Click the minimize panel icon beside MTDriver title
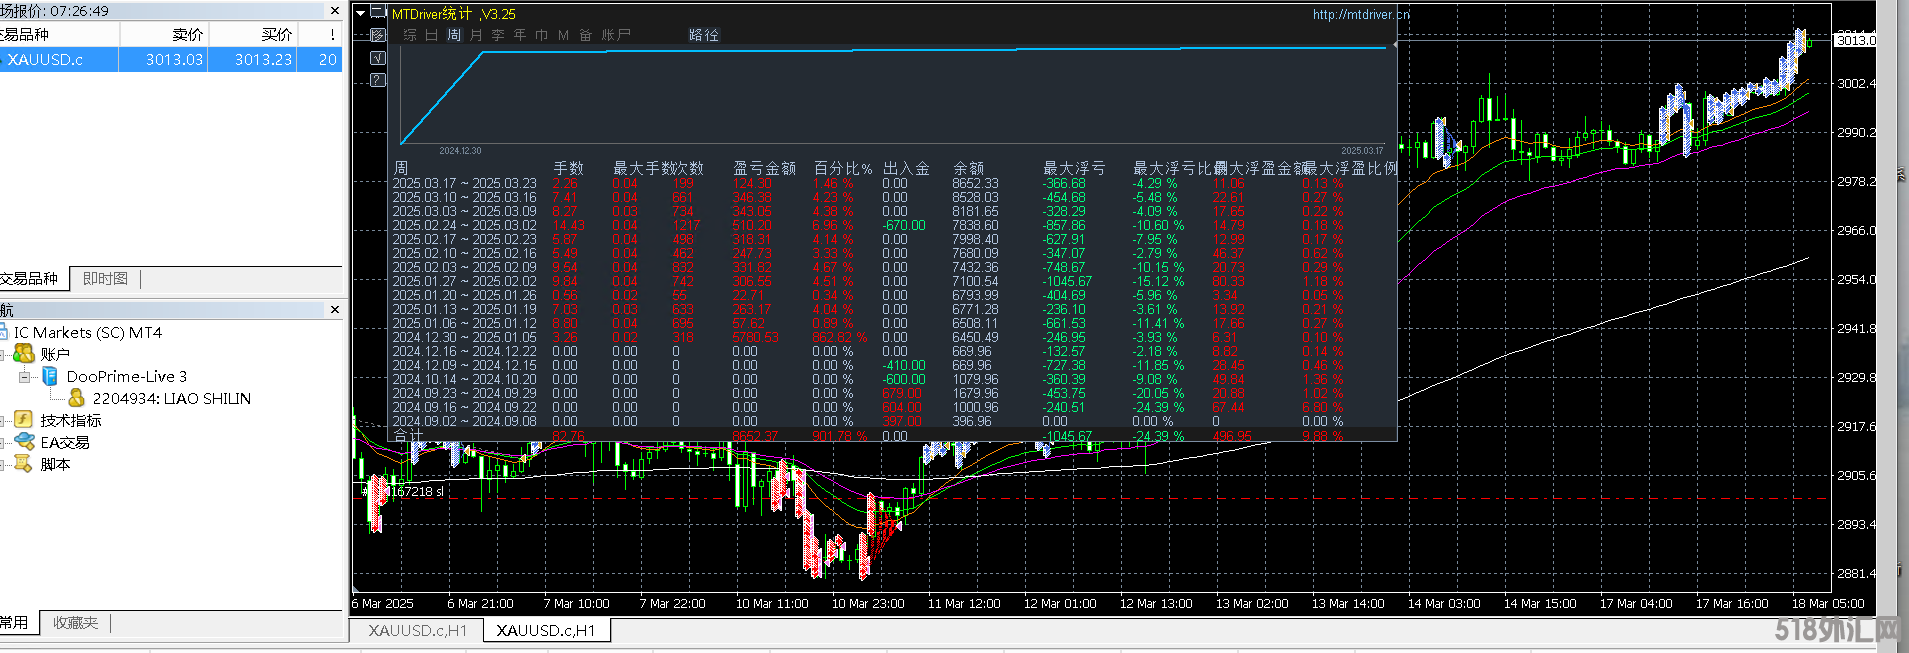This screenshot has width=1909, height=653. pyautogui.click(x=378, y=13)
